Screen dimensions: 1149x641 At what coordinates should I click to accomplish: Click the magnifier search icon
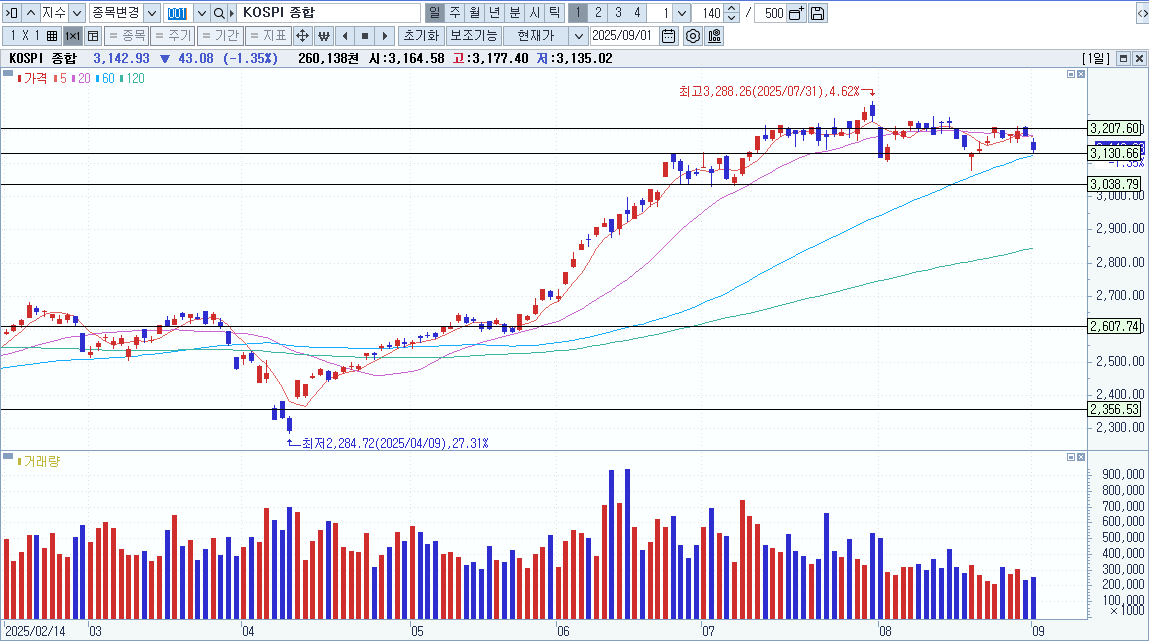pyautogui.click(x=219, y=13)
